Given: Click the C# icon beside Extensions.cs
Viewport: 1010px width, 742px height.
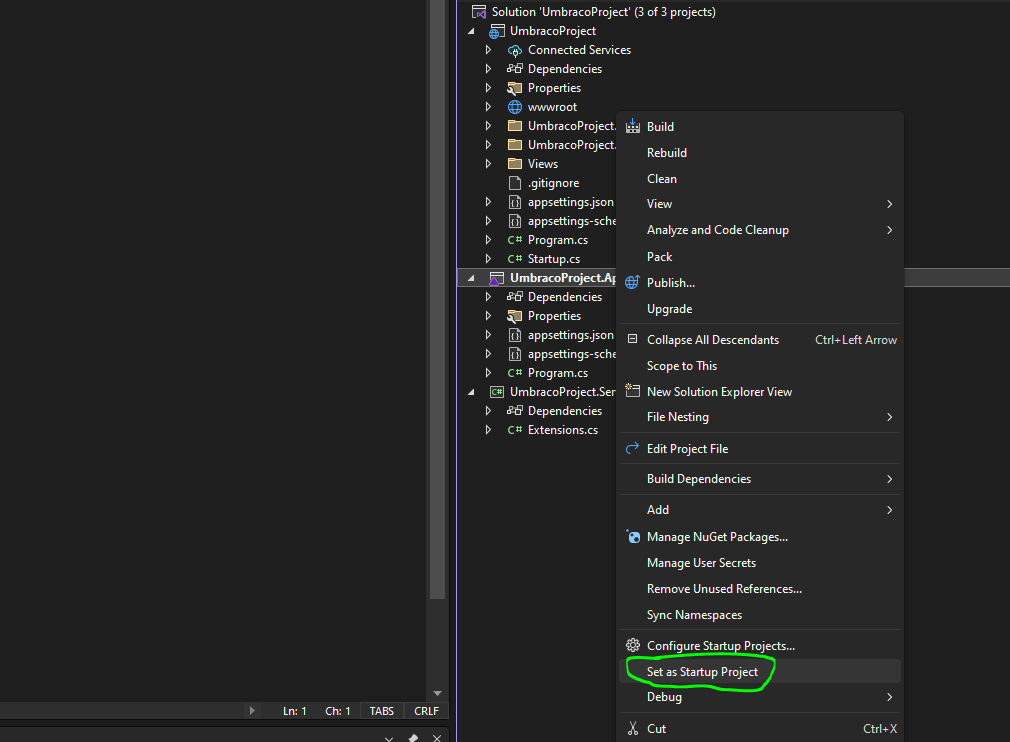Looking at the screenshot, I should (x=515, y=430).
